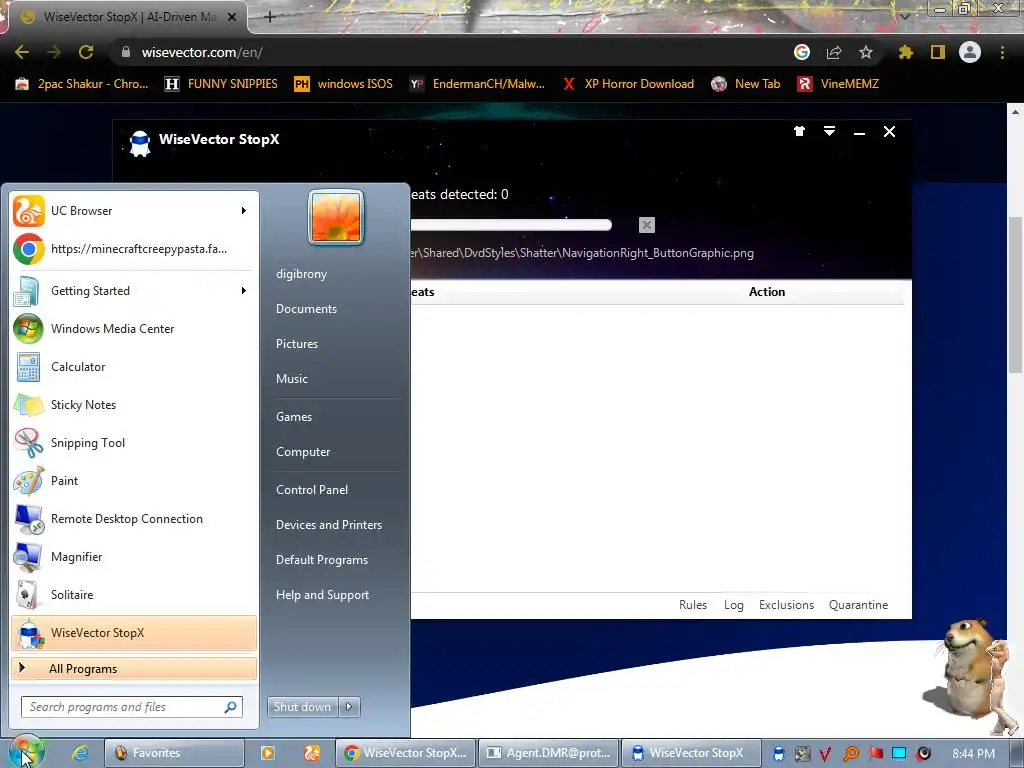Open Chrome three-dot menu
The image size is (1024, 768).
[1002, 52]
